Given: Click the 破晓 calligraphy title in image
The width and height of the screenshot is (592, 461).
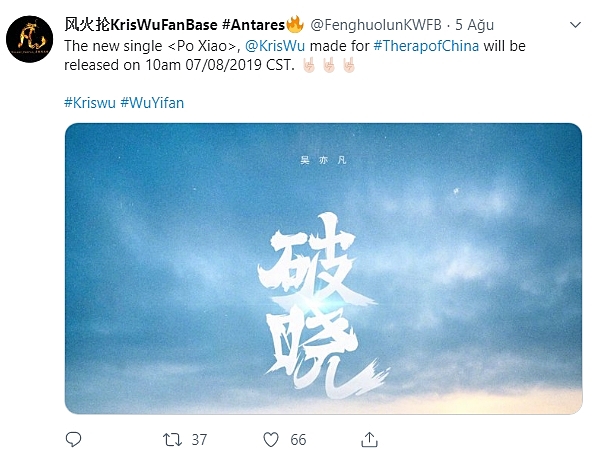Looking at the screenshot, I should [x=323, y=306].
